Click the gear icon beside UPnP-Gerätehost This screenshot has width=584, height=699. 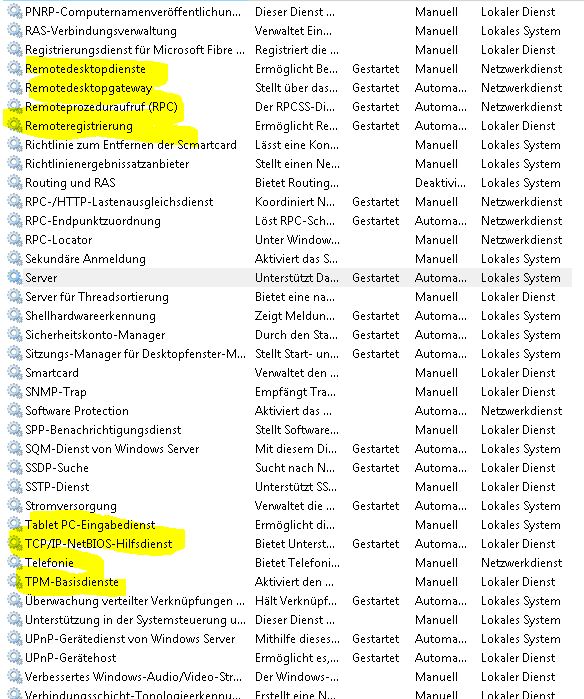tap(14, 658)
